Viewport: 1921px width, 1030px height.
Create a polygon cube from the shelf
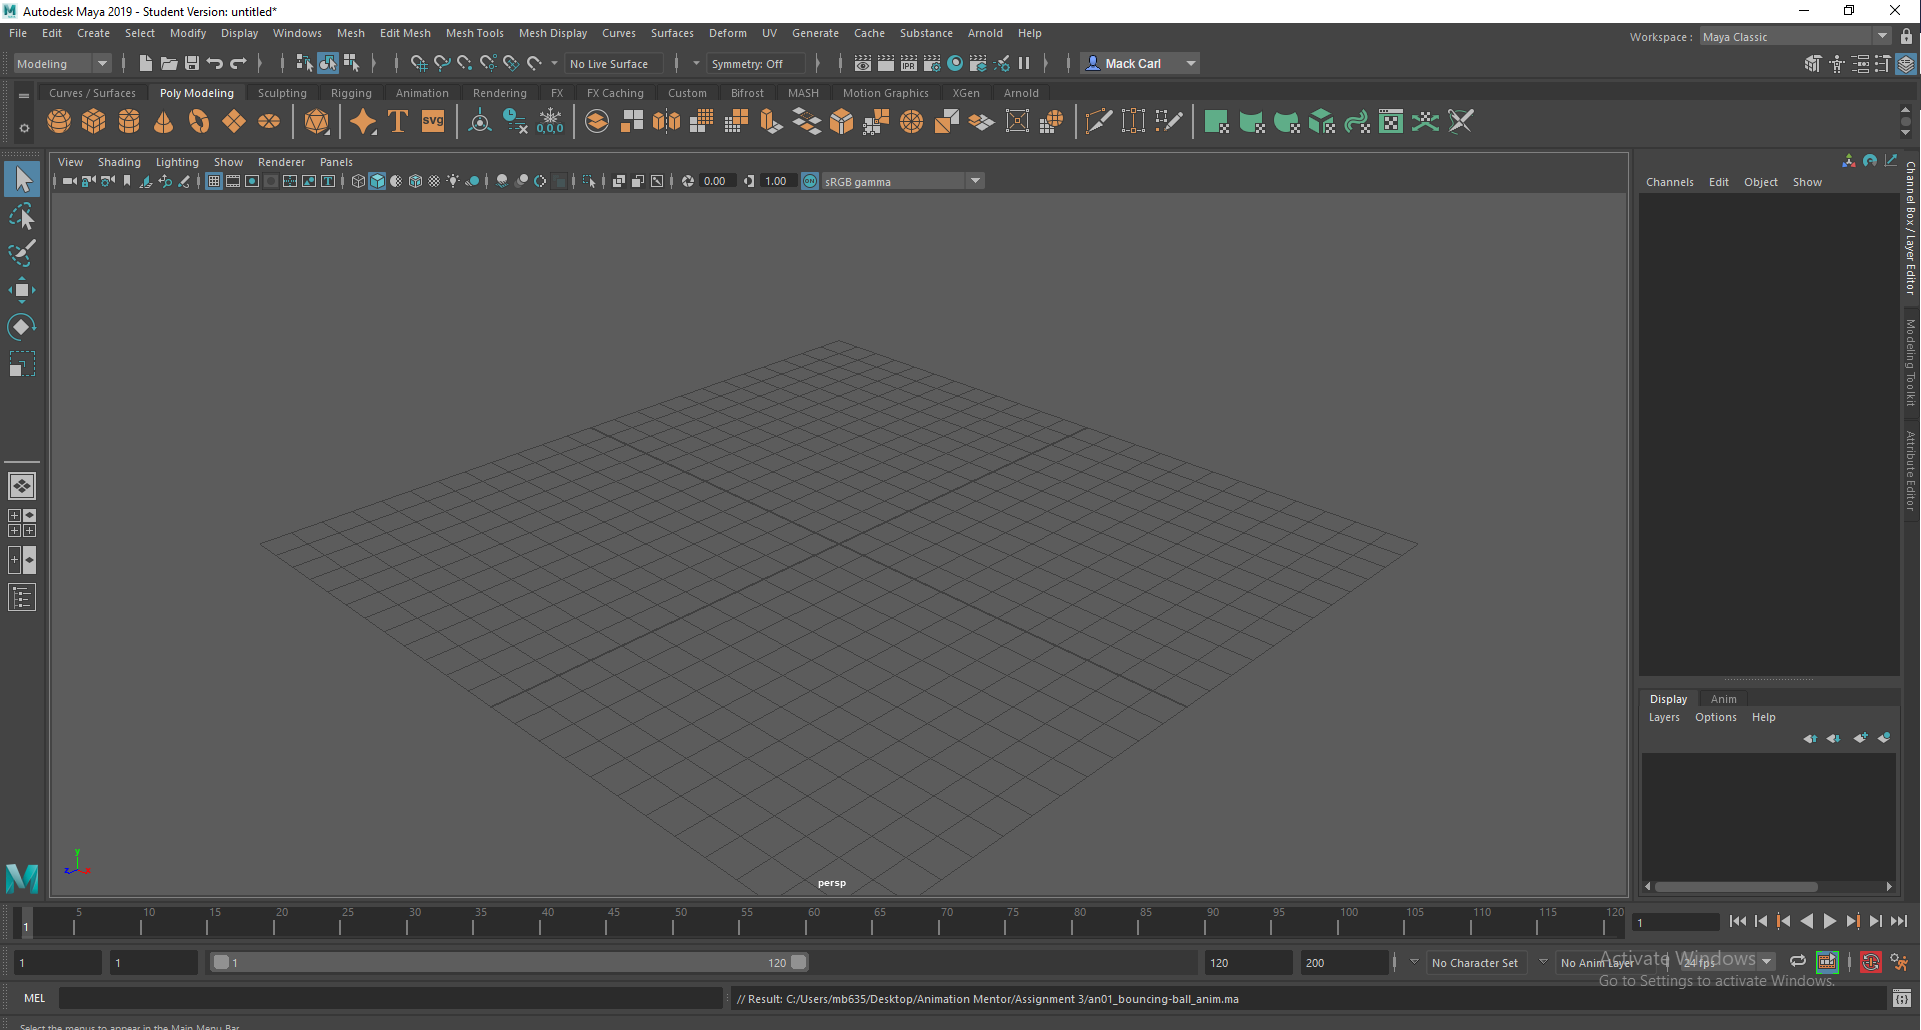pyautogui.click(x=93, y=121)
